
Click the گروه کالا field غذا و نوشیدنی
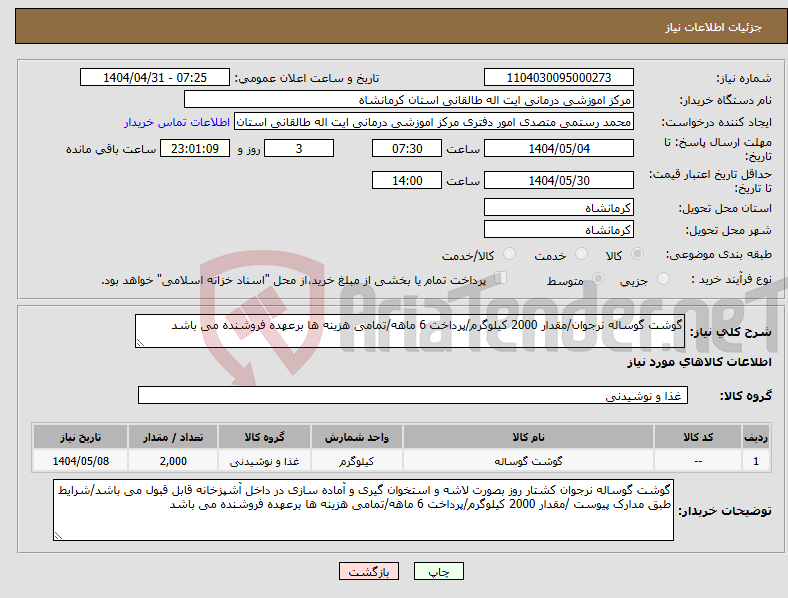tap(413, 395)
